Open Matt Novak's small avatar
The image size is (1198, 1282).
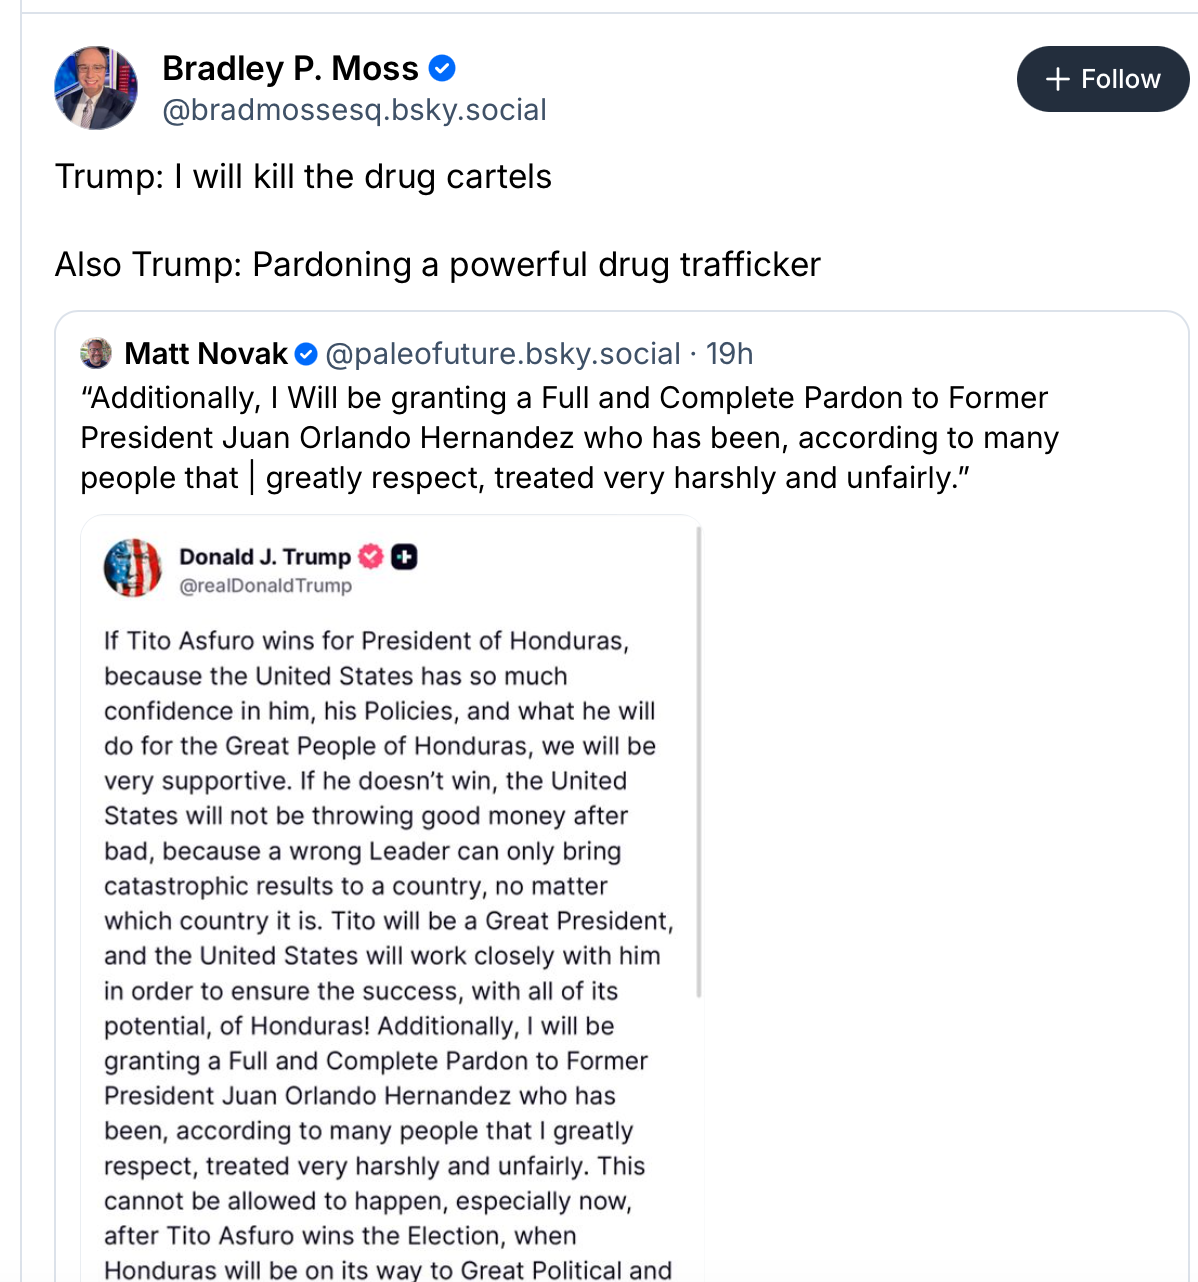point(96,353)
